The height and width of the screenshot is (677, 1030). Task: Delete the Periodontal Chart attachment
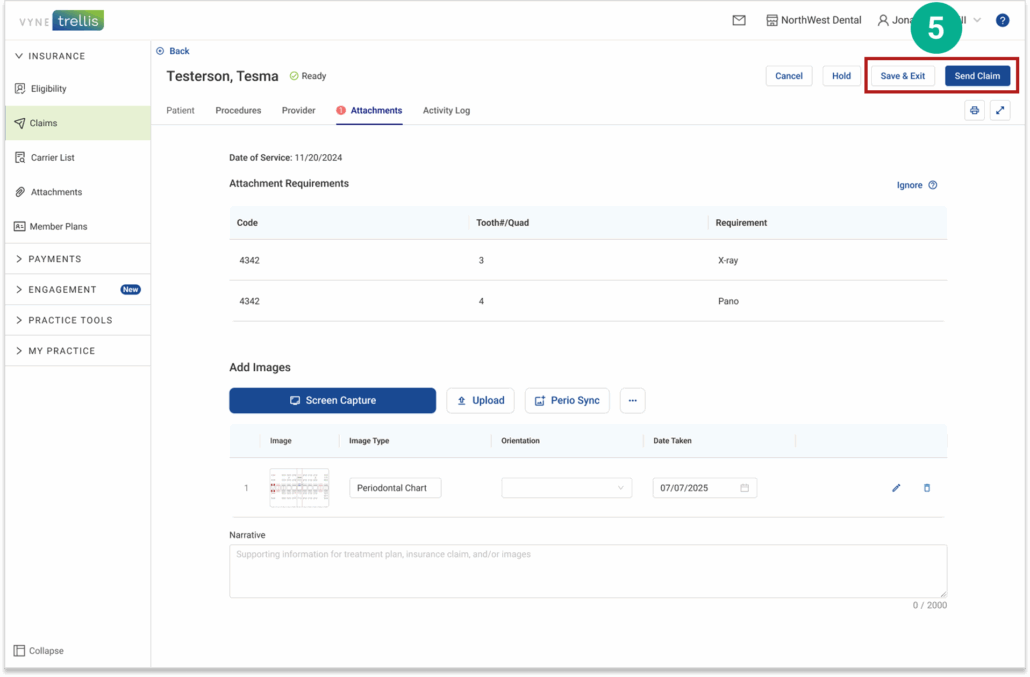click(927, 488)
